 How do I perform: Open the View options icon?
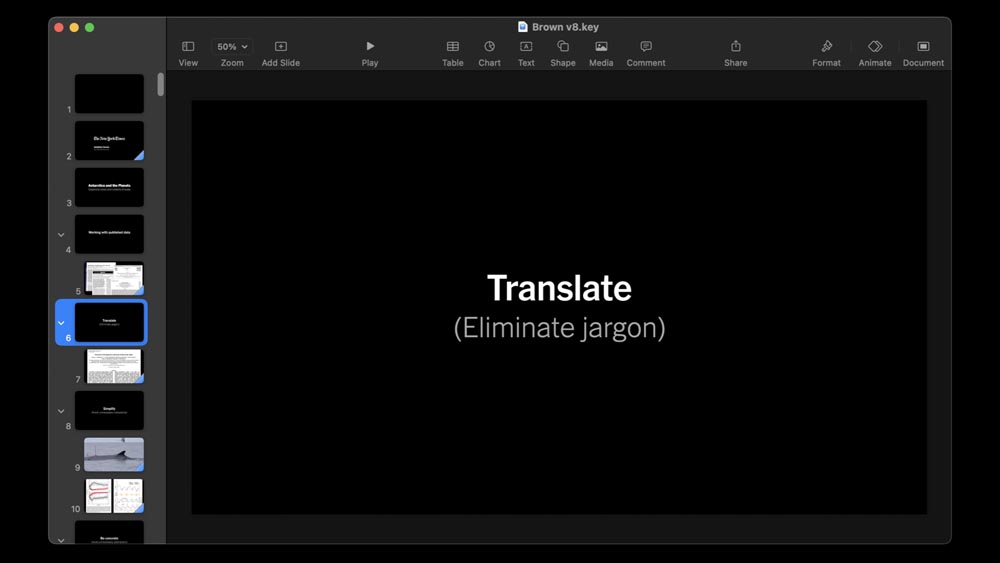[188, 47]
